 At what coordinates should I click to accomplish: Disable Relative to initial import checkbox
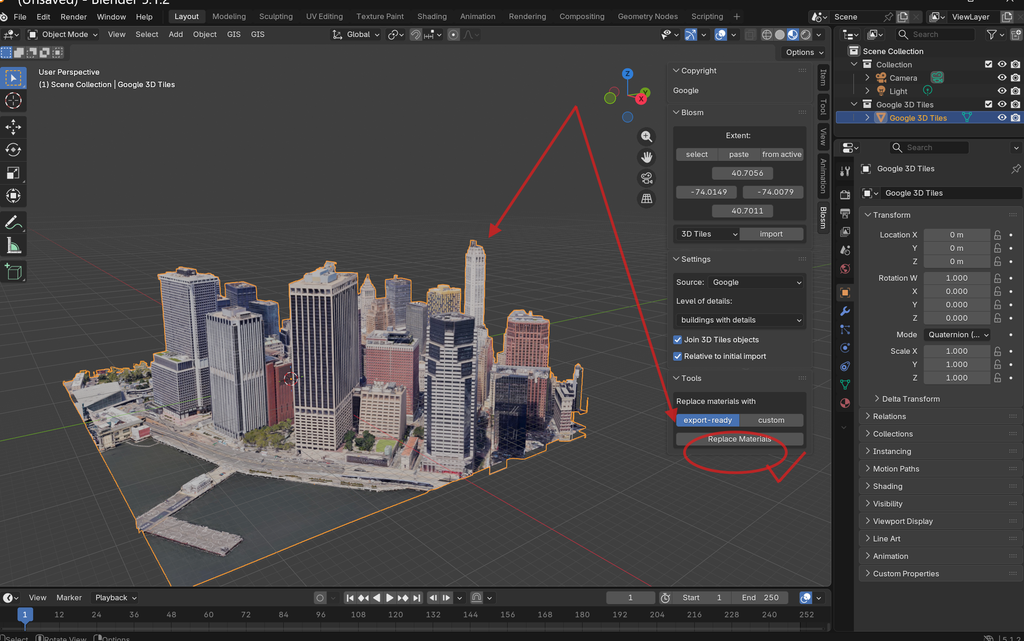point(677,356)
